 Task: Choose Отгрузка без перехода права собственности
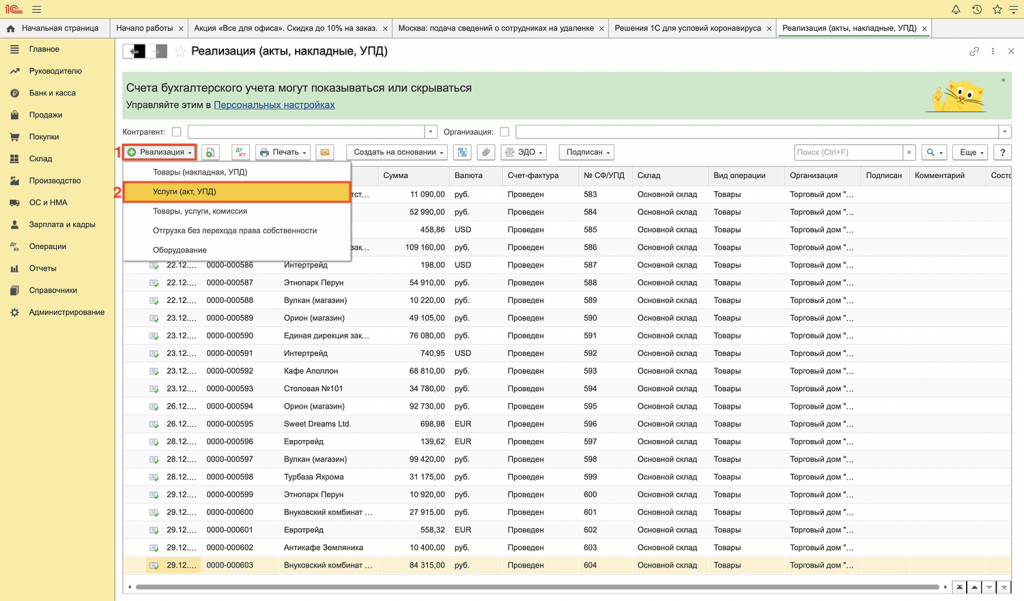(x=237, y=231)
